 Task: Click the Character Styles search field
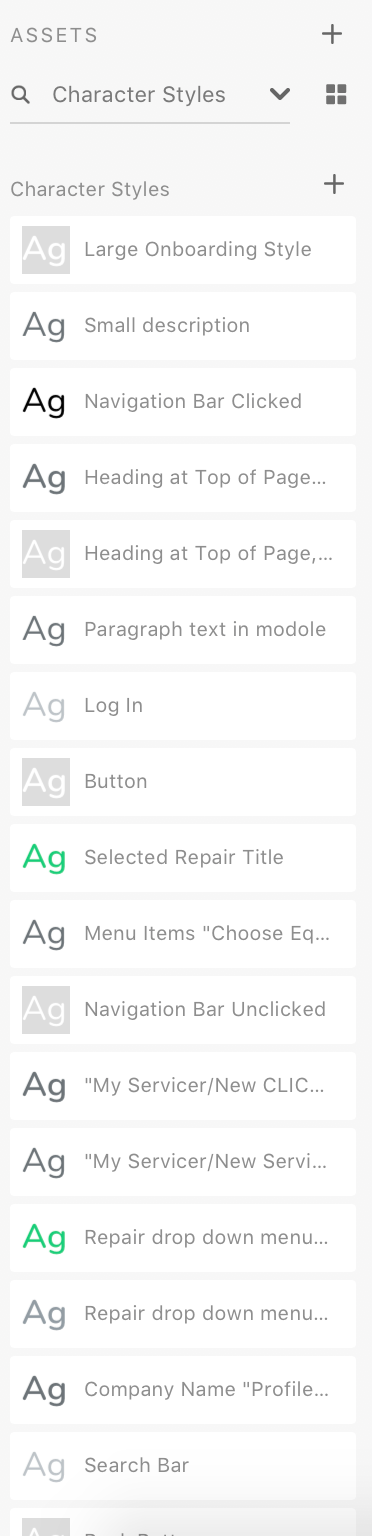point(150,95)
